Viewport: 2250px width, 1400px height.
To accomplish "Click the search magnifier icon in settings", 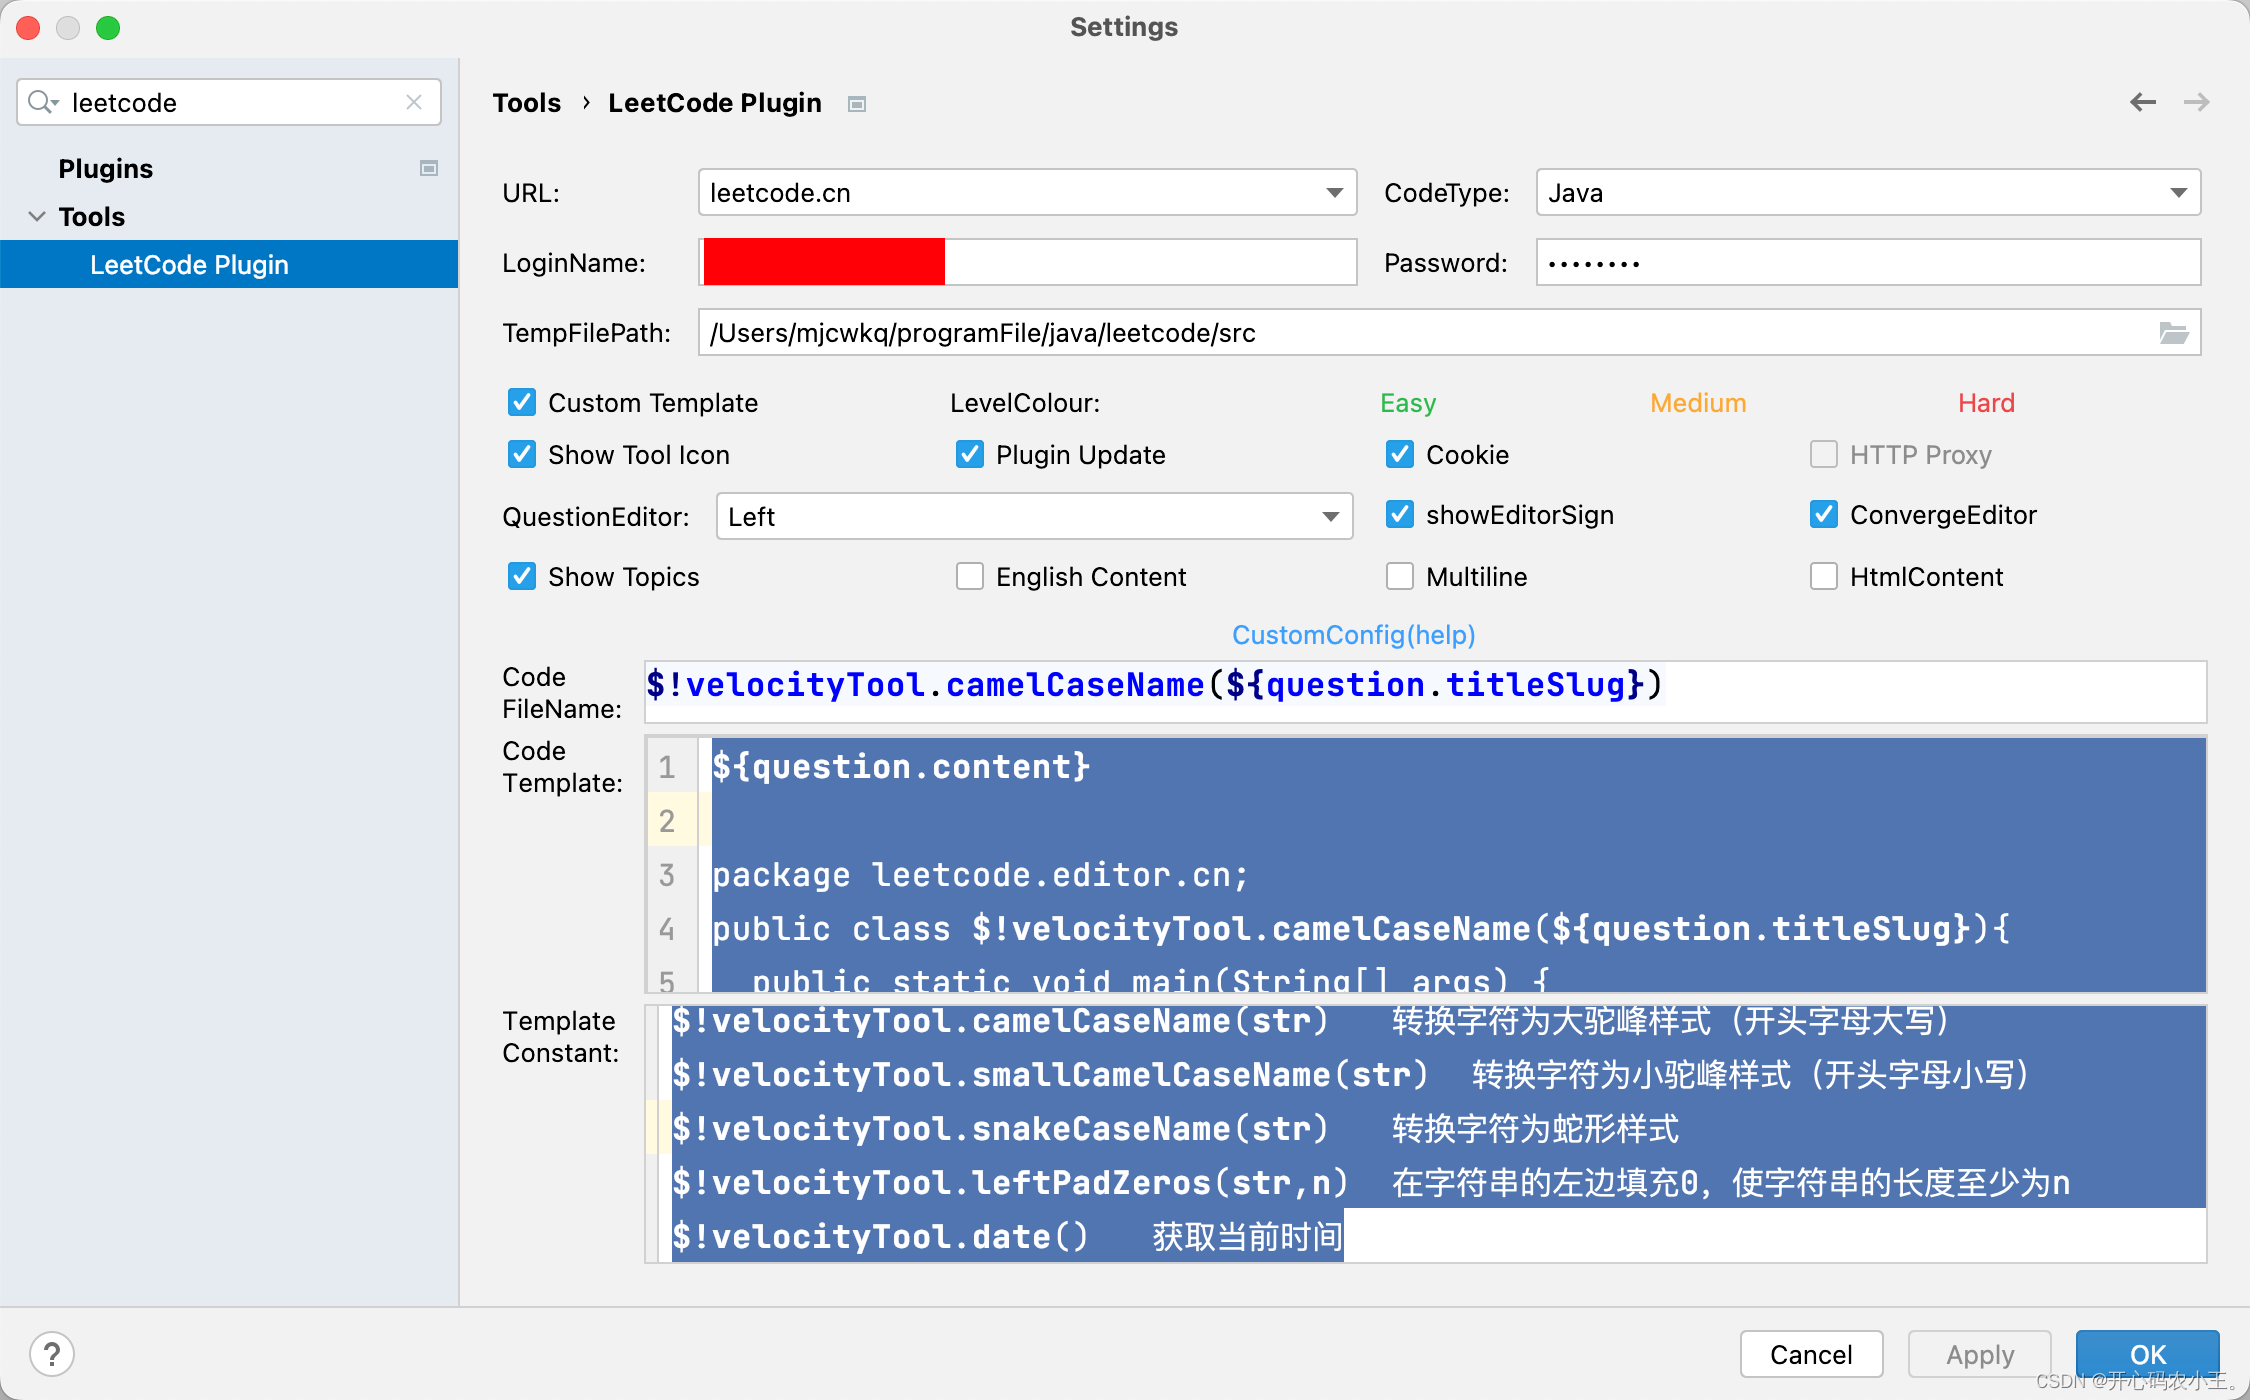I will 43,102.
